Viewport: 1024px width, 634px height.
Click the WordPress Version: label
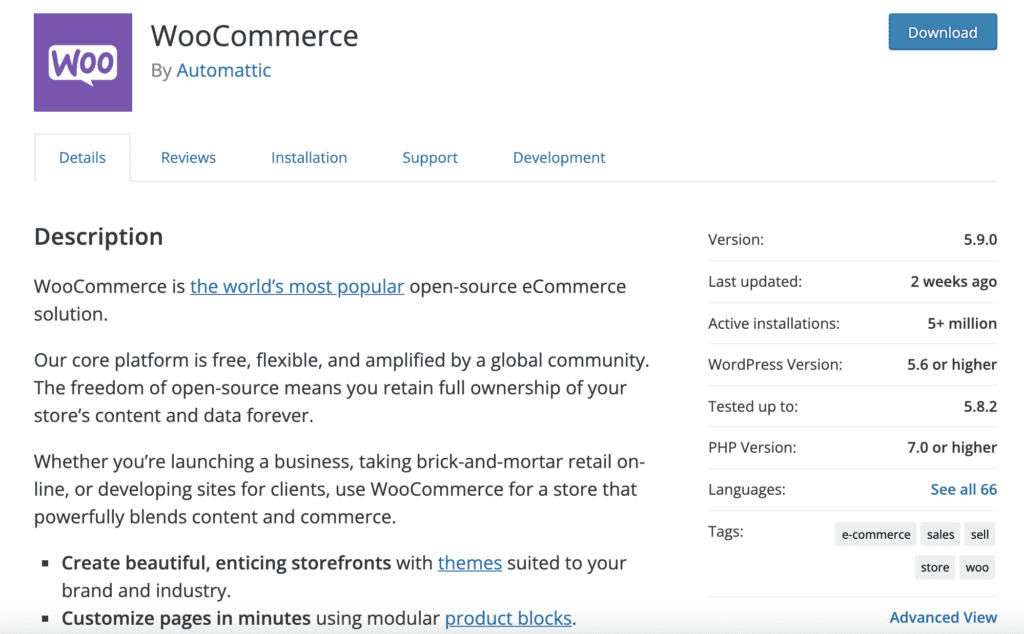pyautogui.click(x=775, y=364)
